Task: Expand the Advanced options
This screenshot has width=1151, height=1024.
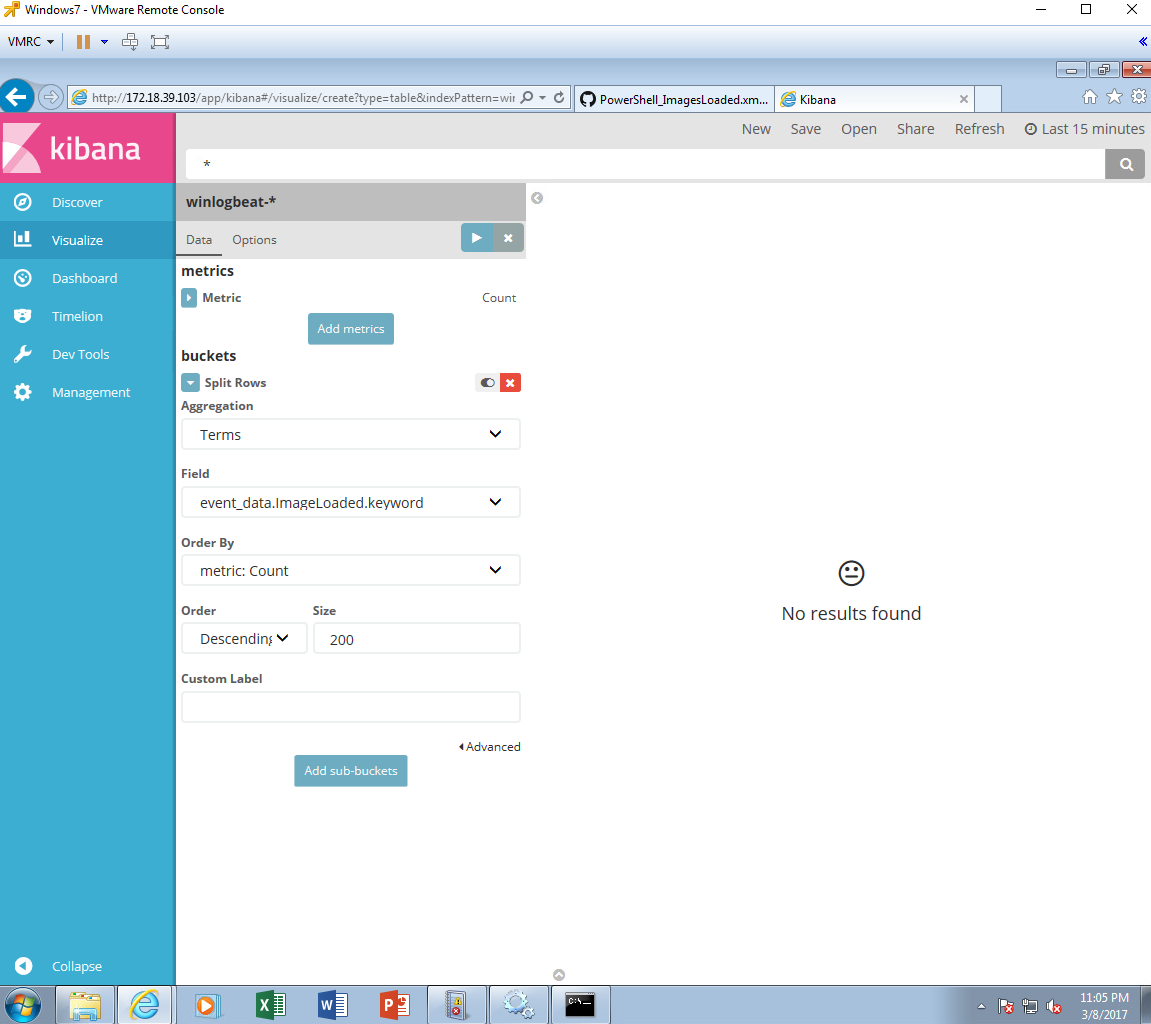Action: [x=490, y=747]
